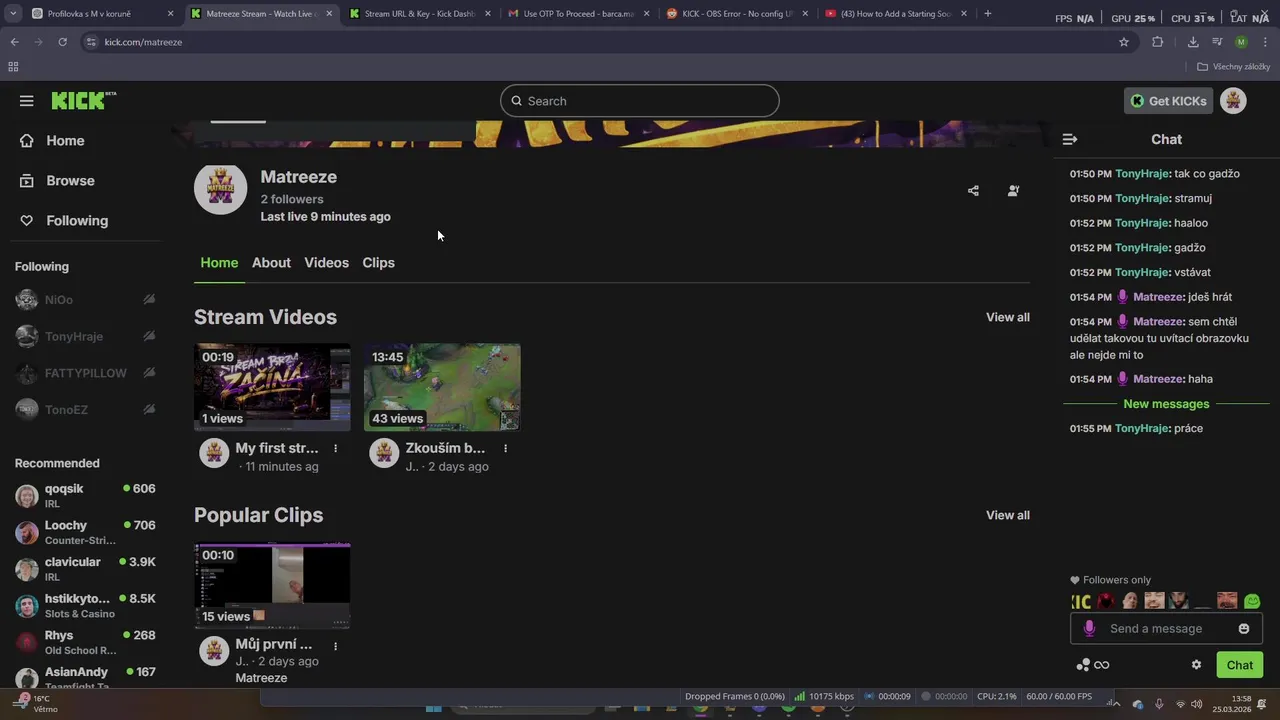Click the taskbar Wi-Fi icon
Viewport: 1280px width, 720px height.
click(x=1181, y=704)
